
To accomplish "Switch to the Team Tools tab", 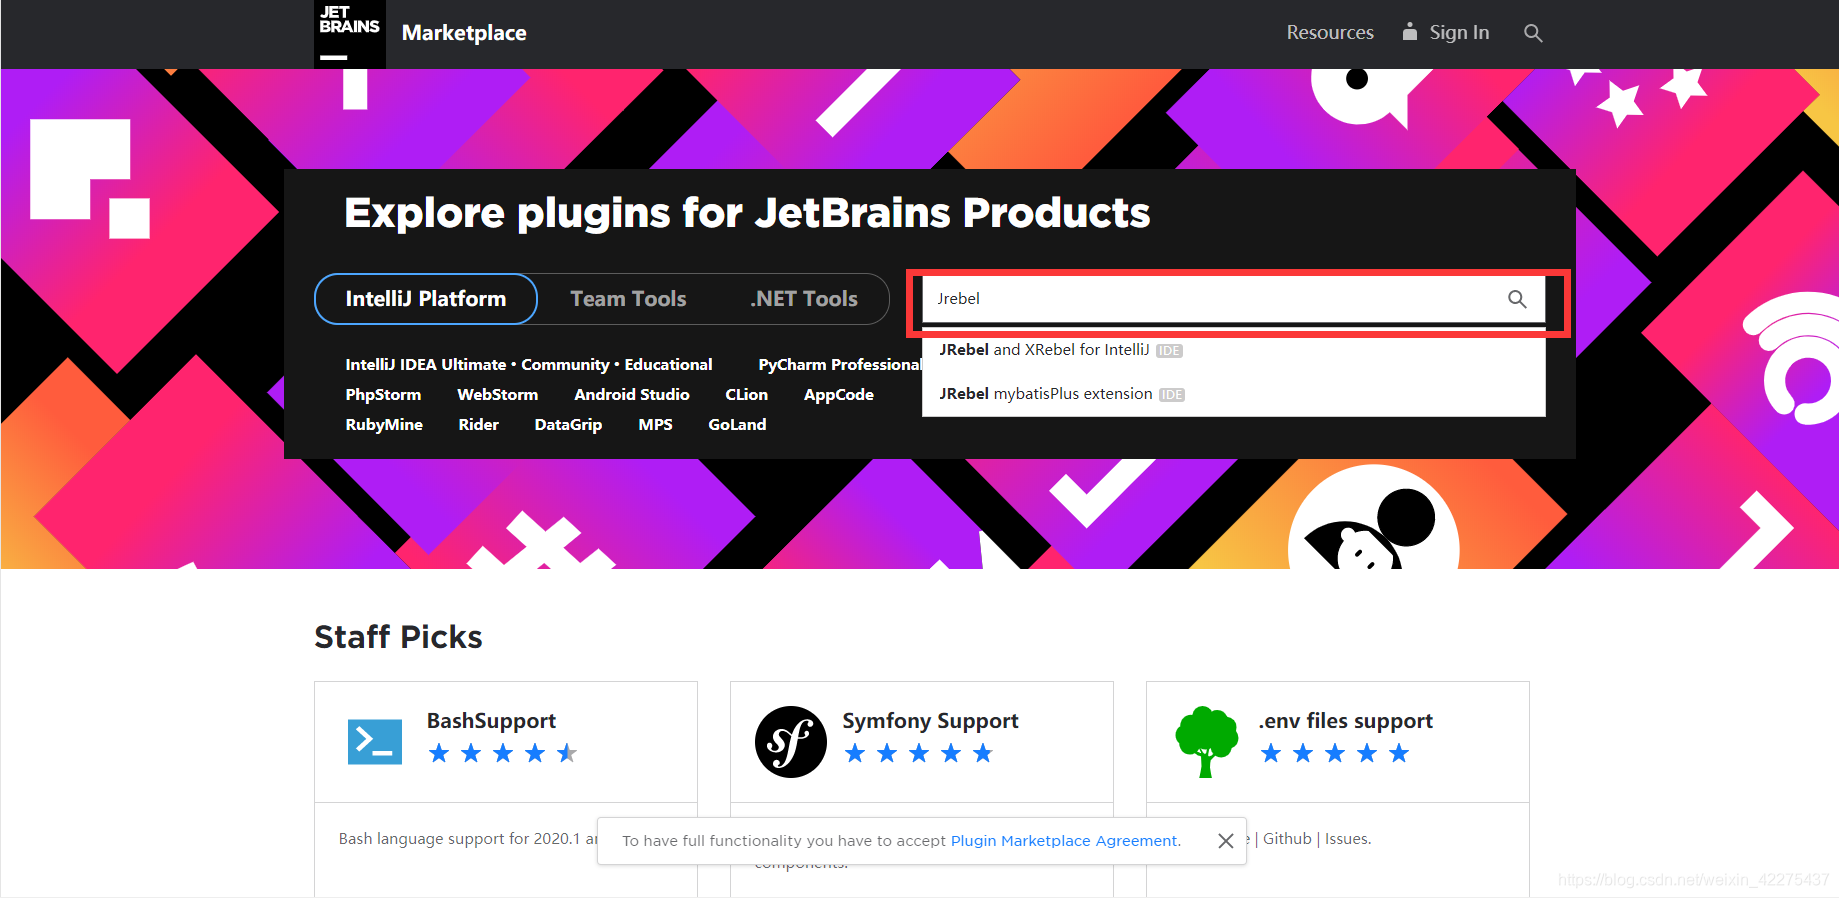I will 628,299.
